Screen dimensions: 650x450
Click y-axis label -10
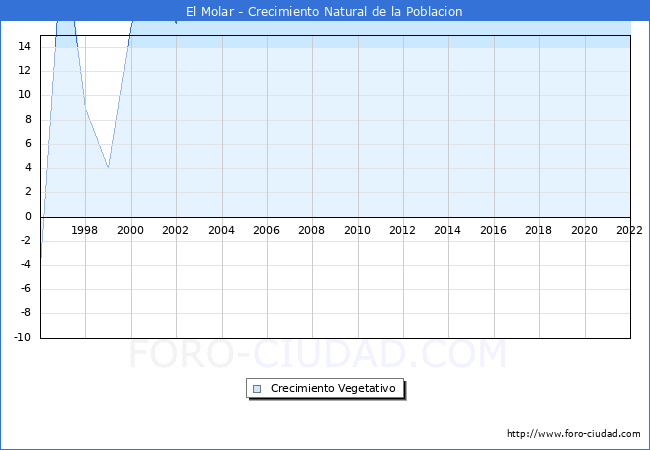point(23,337)
